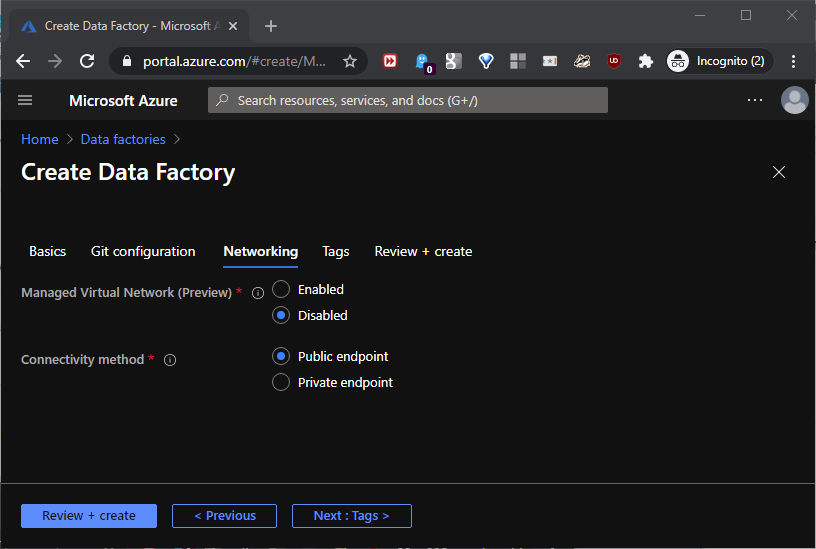
Task: Bookmark this page with the star icon
Action: click(350, 61)
